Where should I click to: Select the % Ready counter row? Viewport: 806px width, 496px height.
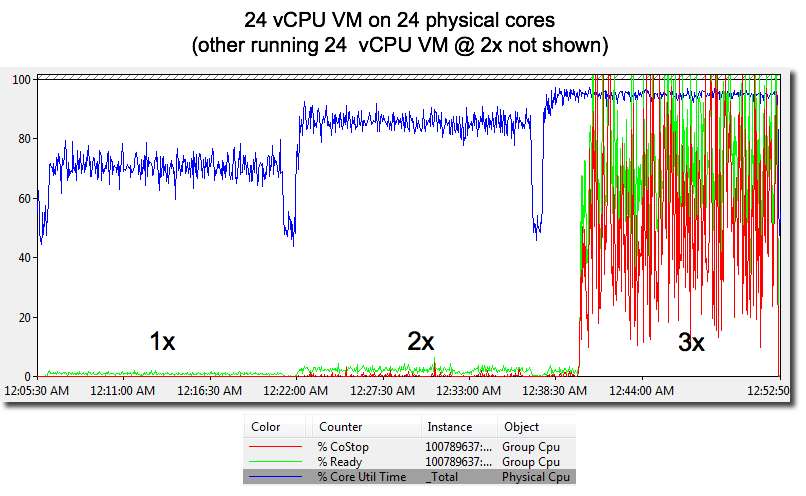tap(409, 462)
